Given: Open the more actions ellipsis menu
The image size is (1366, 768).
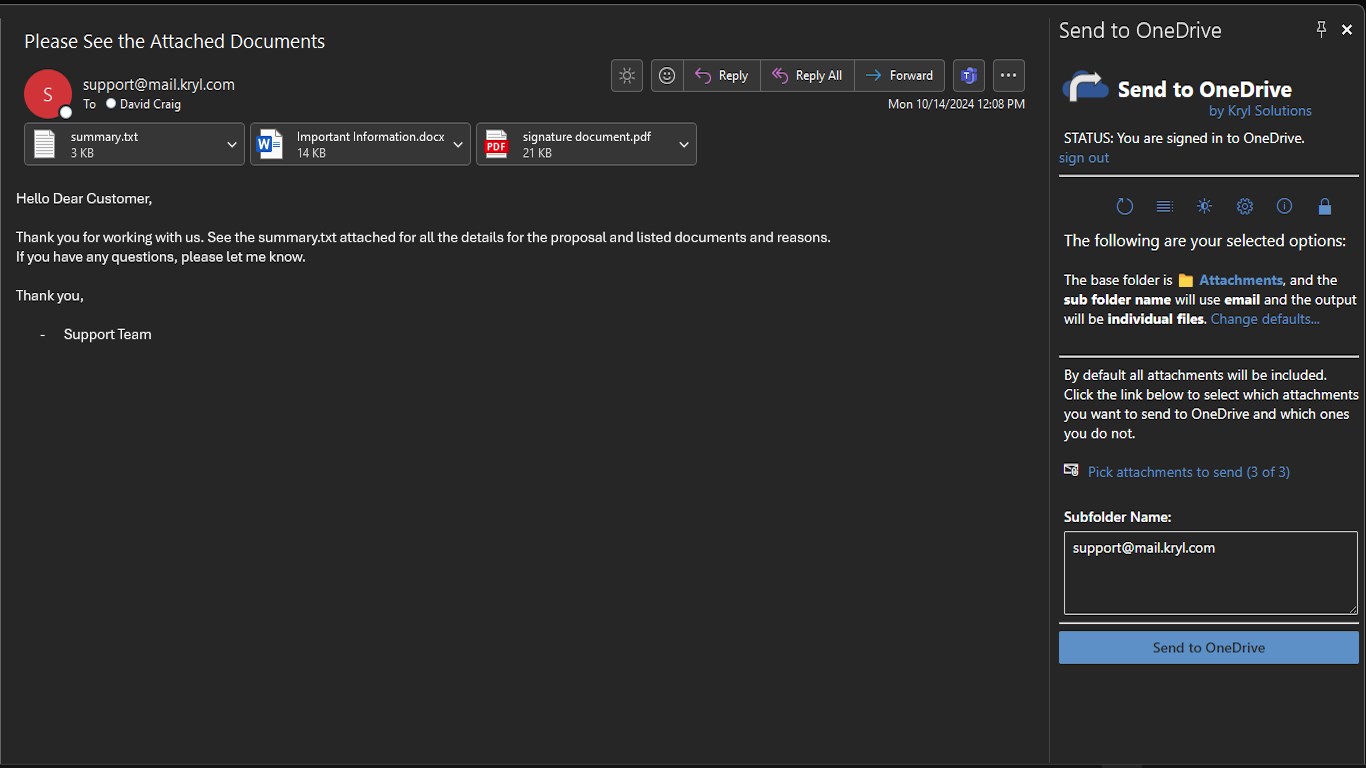Looking at the screenshot, I should tap(1008, 75).
